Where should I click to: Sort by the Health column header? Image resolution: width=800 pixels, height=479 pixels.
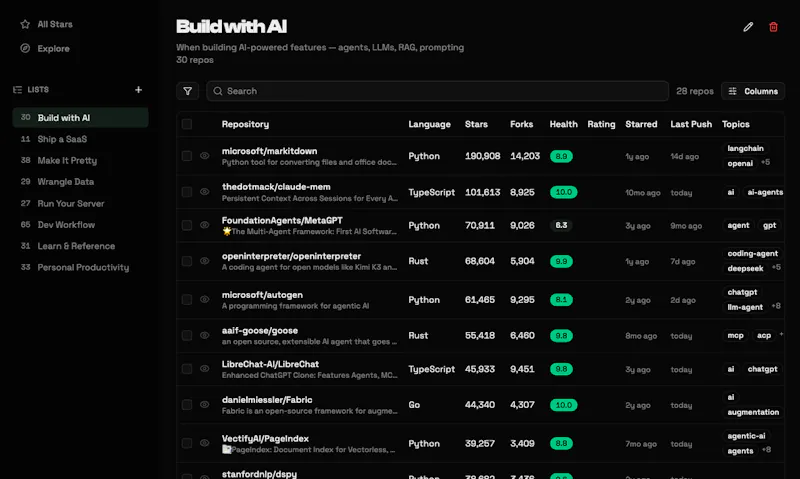(563, 124)
